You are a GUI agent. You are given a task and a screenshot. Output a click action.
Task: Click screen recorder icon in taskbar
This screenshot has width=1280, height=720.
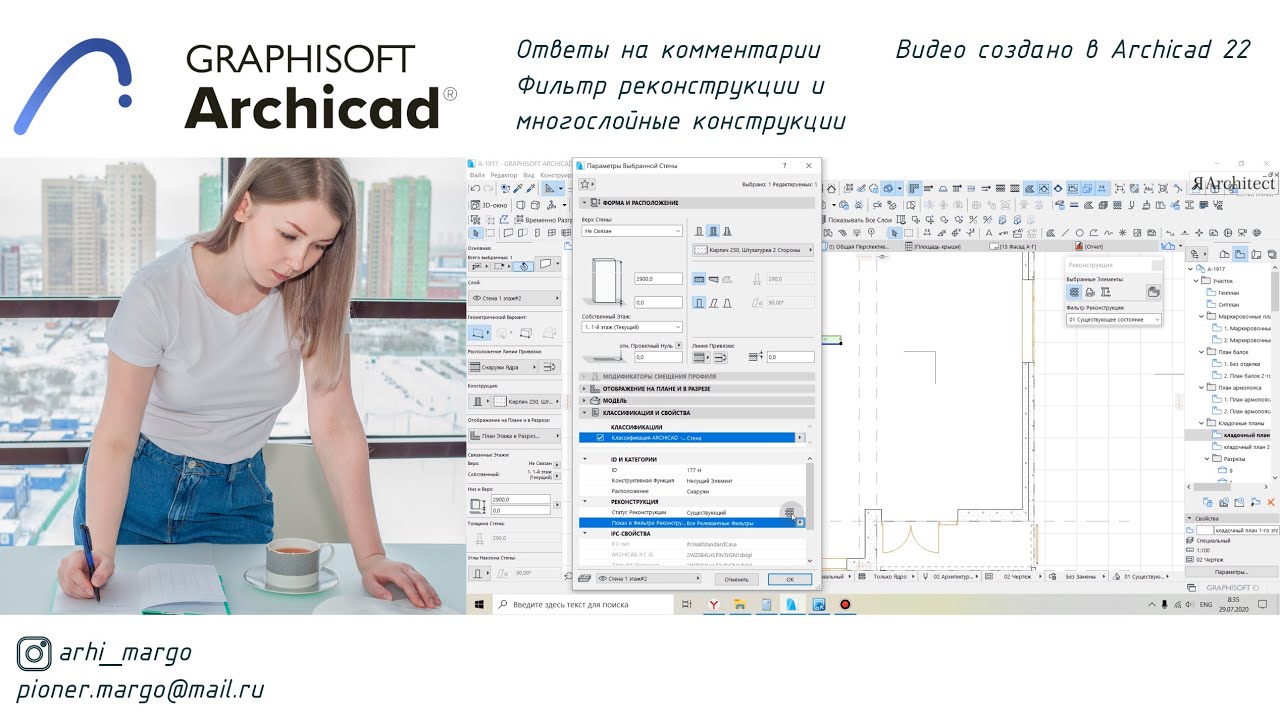pos(845,604)
